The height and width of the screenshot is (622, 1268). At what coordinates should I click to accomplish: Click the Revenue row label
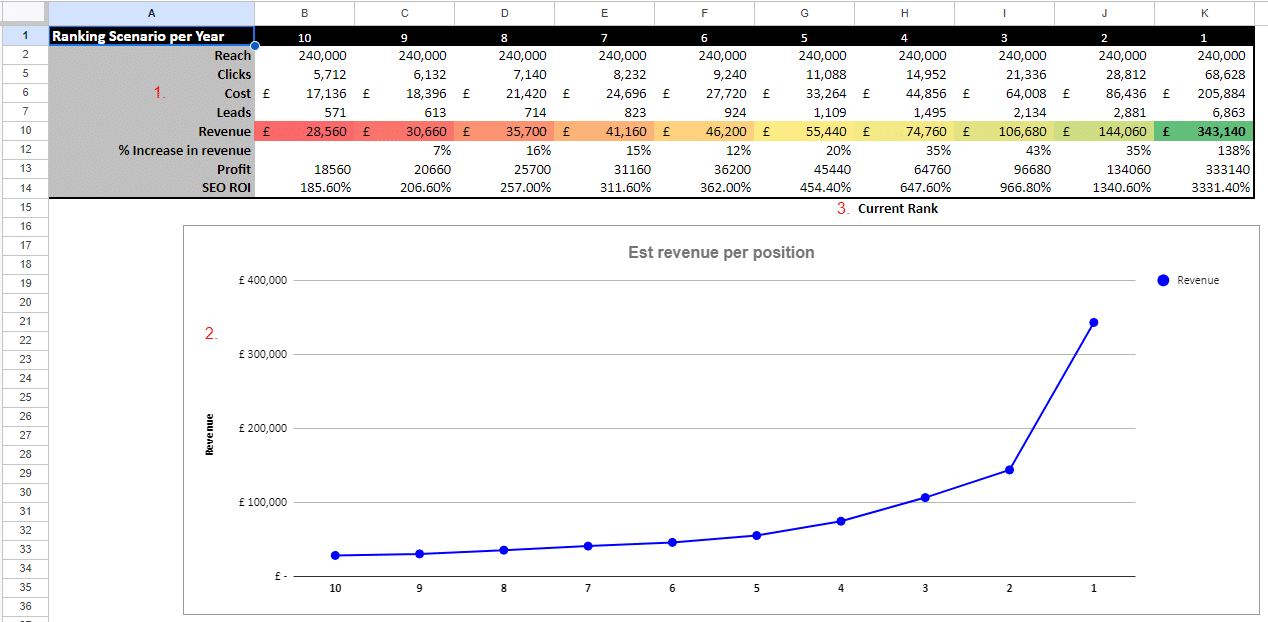[x=225, y=130]
